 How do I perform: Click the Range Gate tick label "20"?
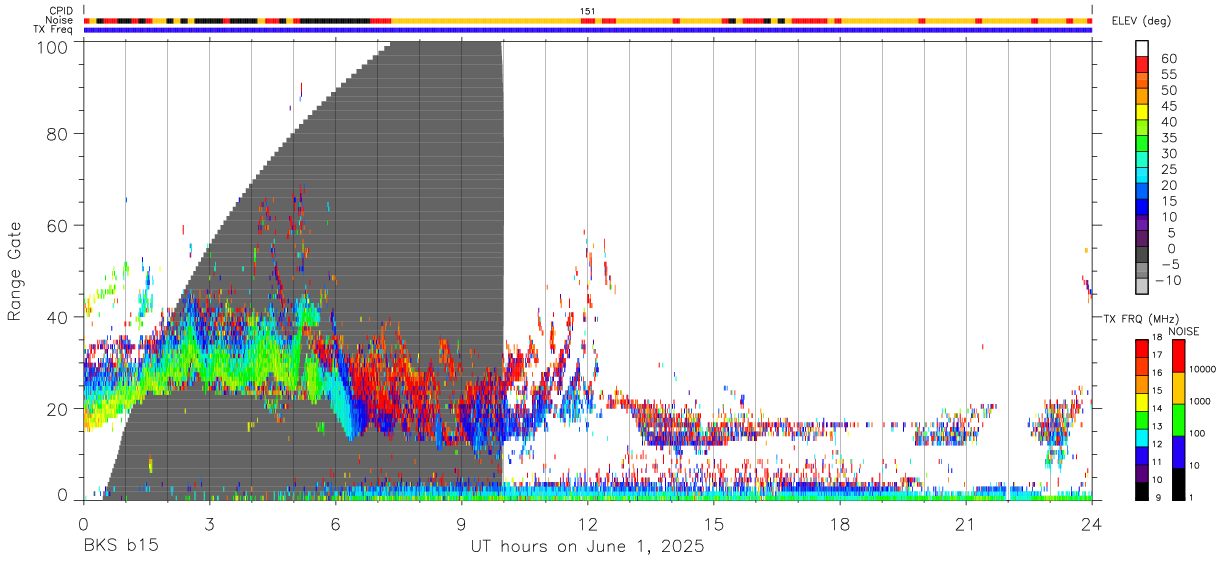(x=58, y=409)
